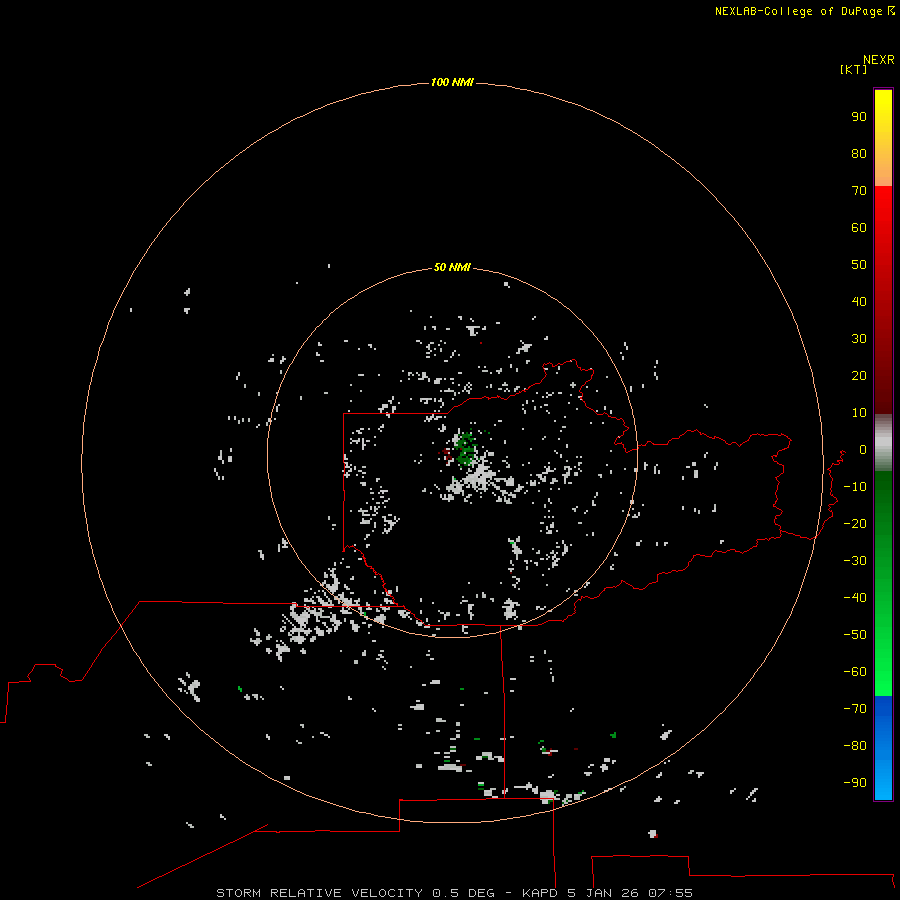Click the -40 value on velocity scale
This screenshot has height=900, width=900.
pos(855,598)
